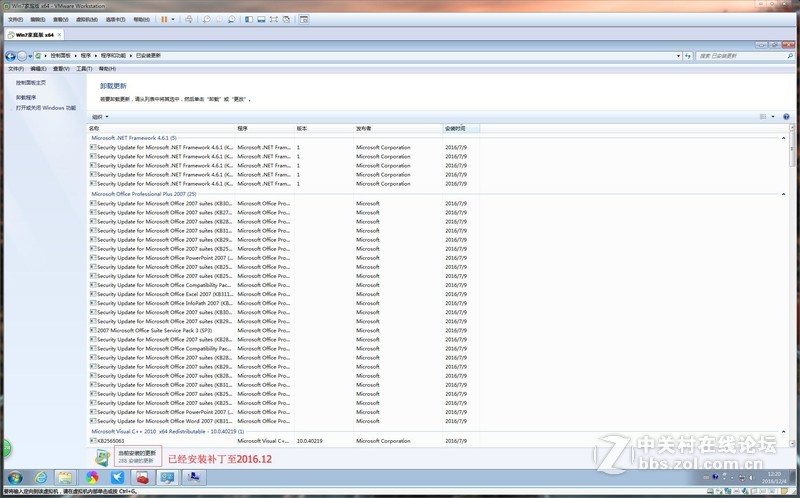Open the address bar history dropdown arrow
Screen dimensions: 800x498
[678, 56]
